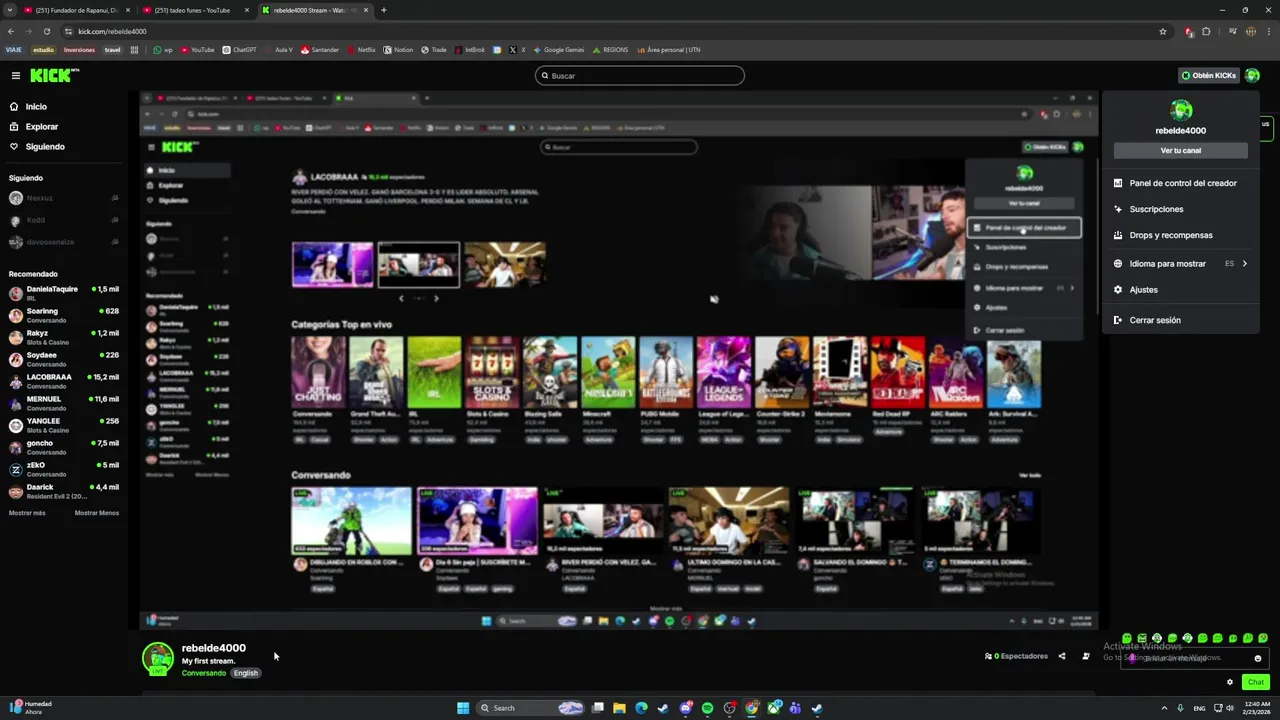Viewport: 1280px width, 720px height.
Task: Open recommended channel MERNUEL
Action: tap(64, 403)
